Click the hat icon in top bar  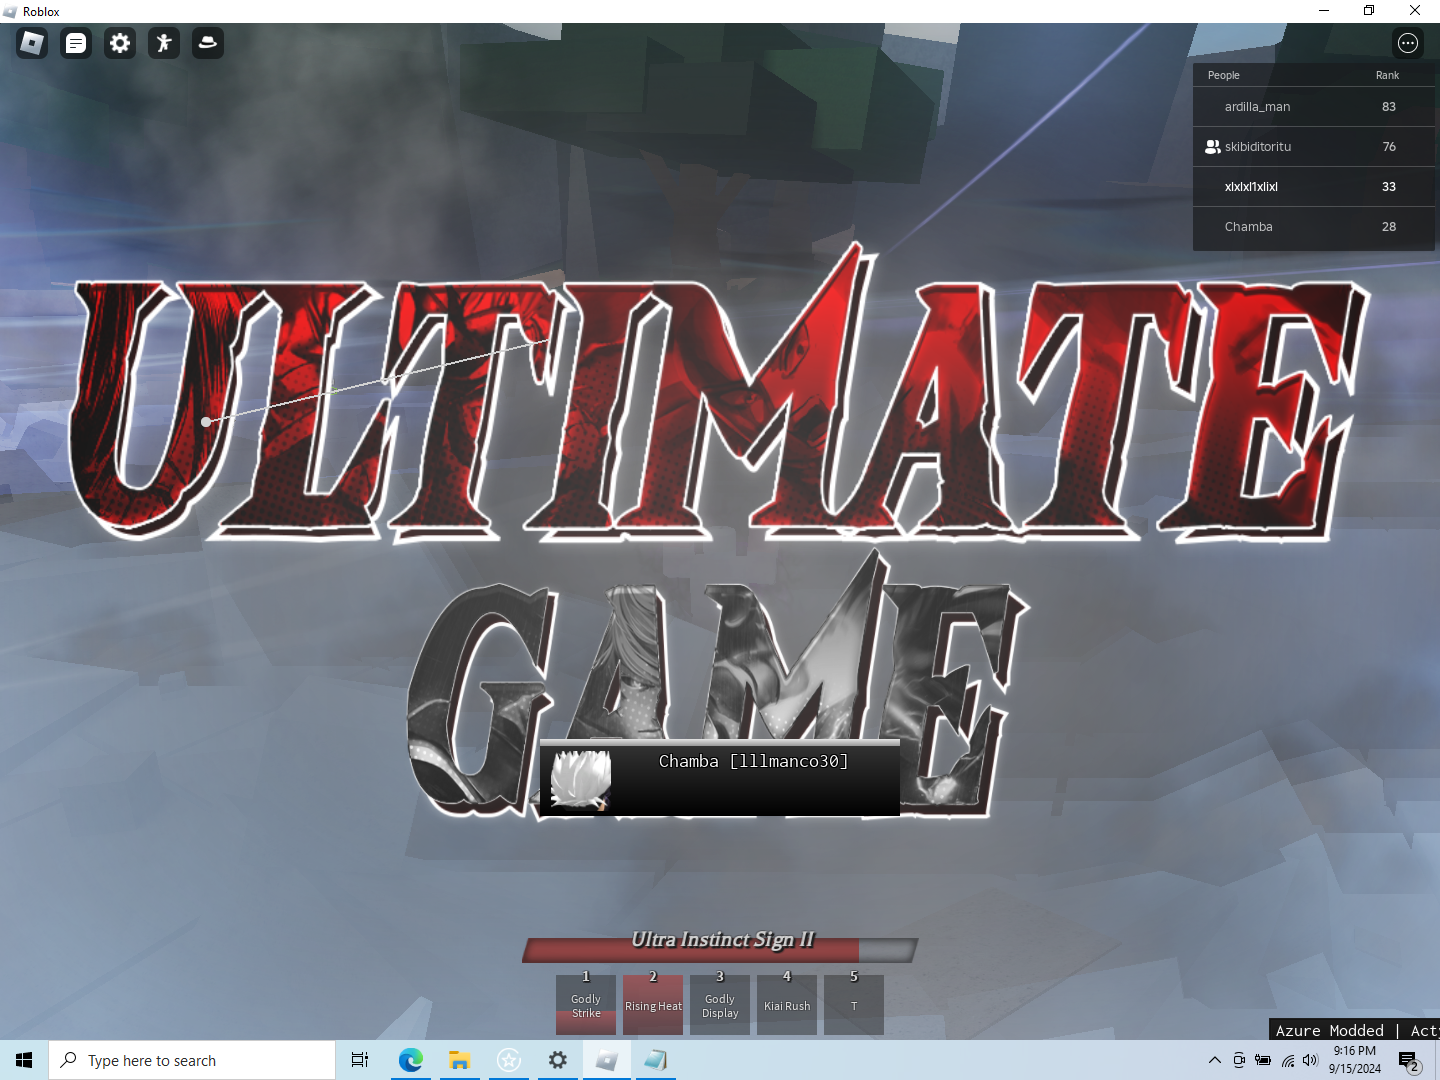(x=208, y=43)
